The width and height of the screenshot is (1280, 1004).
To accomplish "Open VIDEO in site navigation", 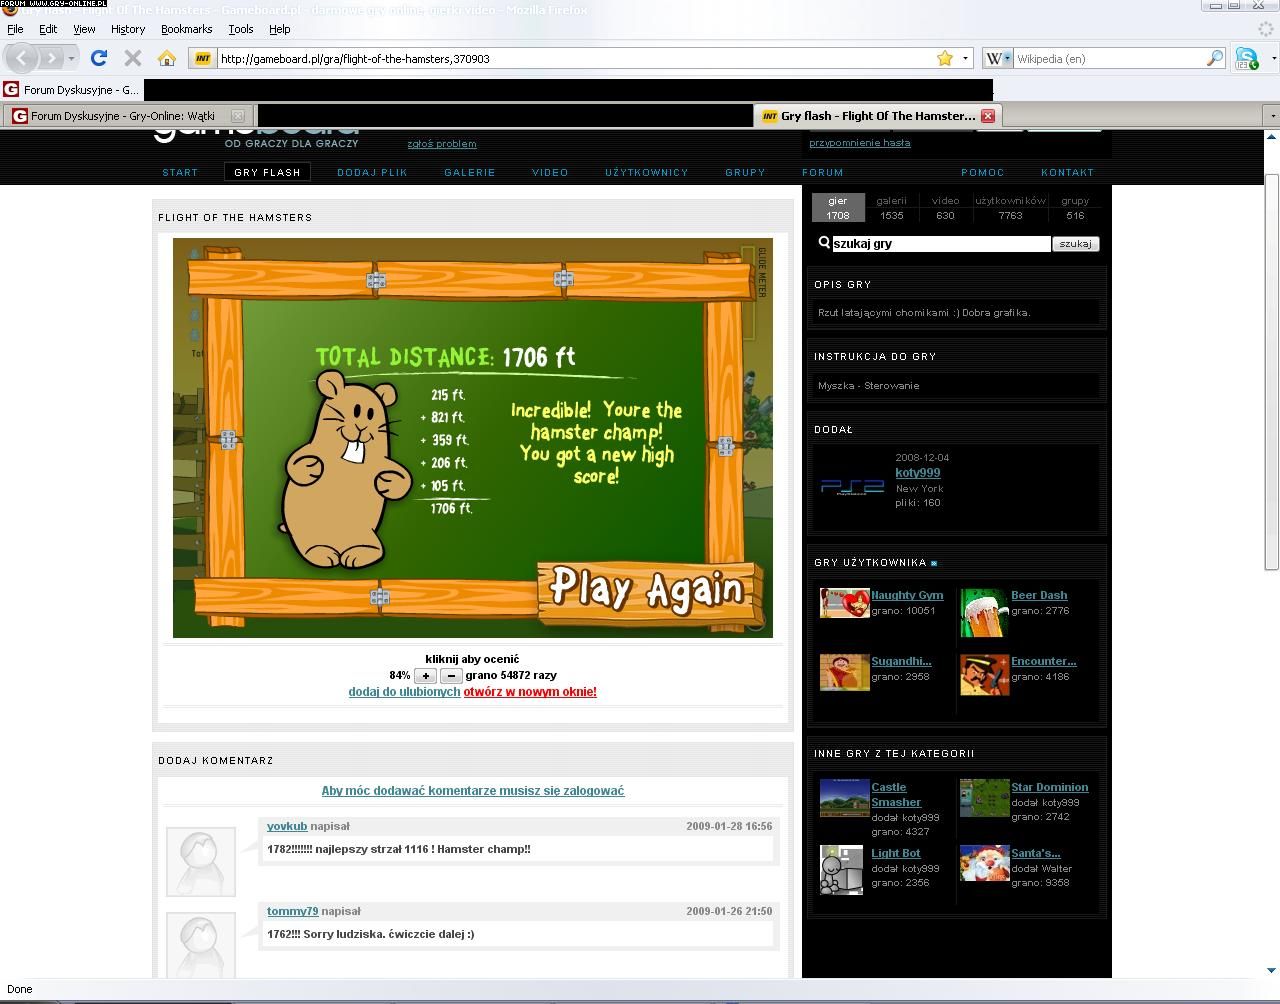I will coord(550,172).
